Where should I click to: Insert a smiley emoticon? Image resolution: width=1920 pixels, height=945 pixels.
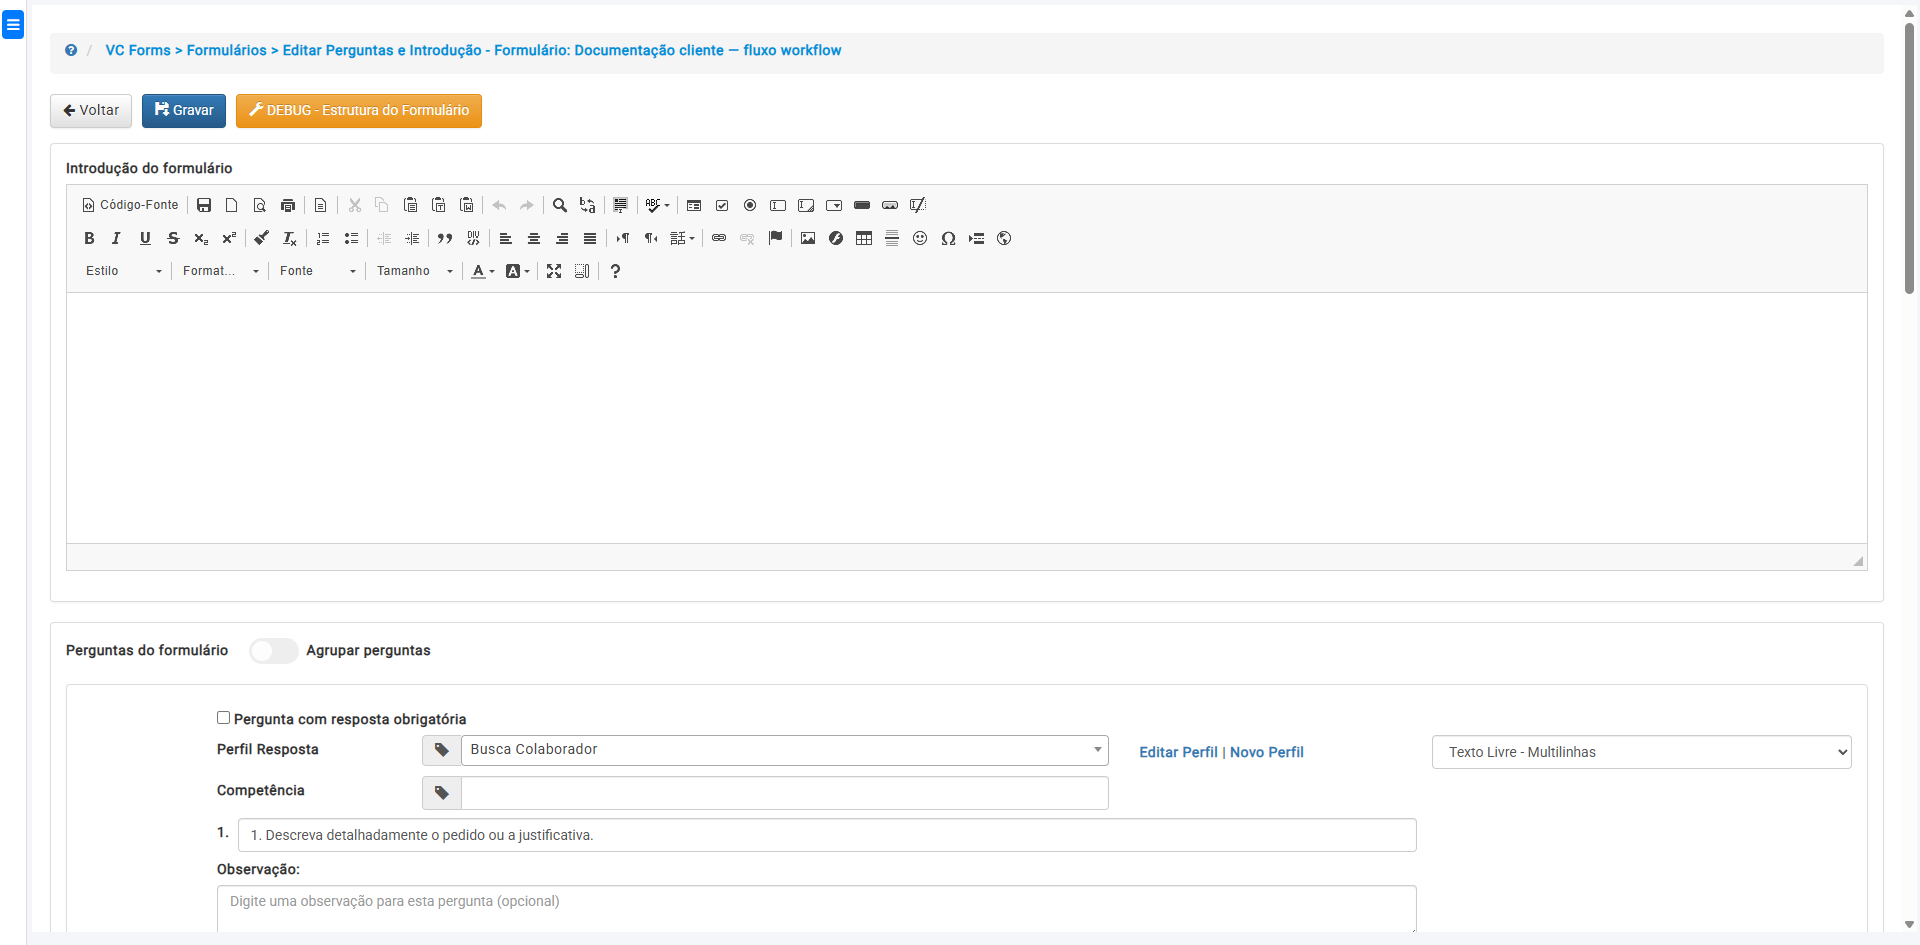click(x=920, y=238)
